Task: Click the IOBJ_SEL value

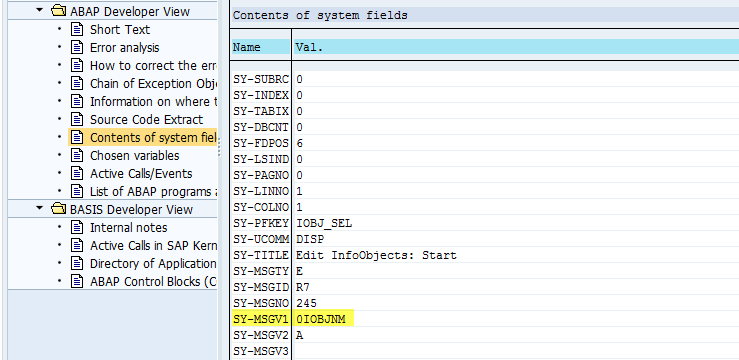Action: point(324,223)
